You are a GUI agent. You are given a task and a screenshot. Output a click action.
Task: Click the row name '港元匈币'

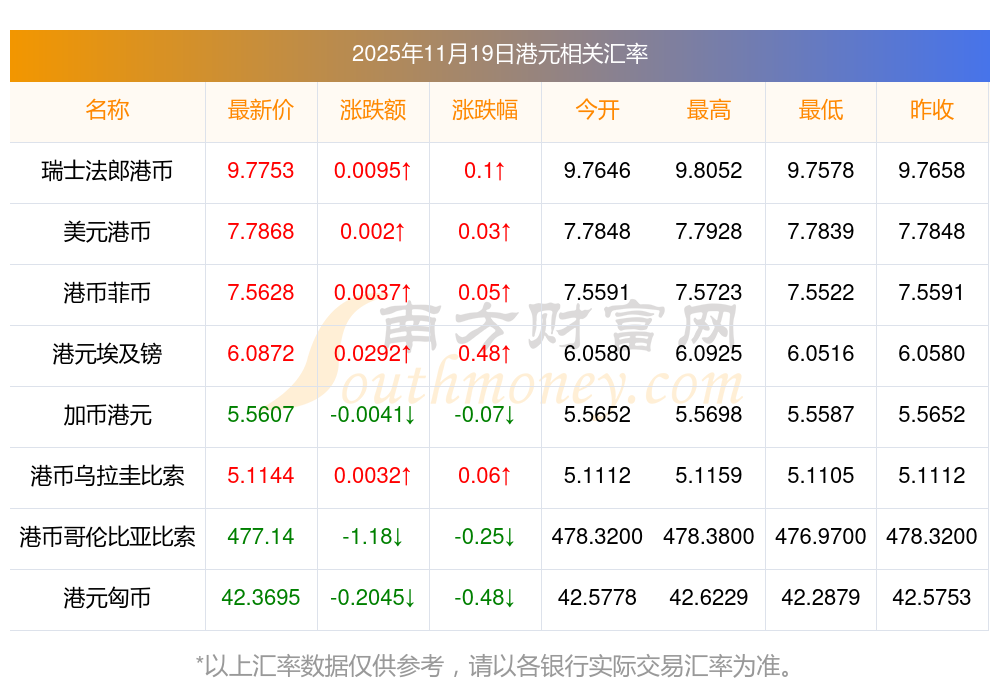point(107,598)
